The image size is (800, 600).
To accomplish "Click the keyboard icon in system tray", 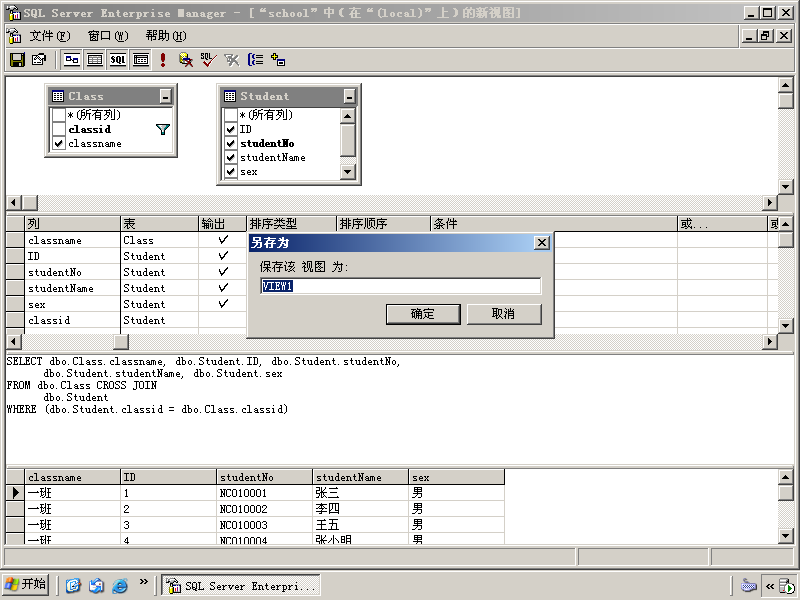I will [x=748, y=585].
